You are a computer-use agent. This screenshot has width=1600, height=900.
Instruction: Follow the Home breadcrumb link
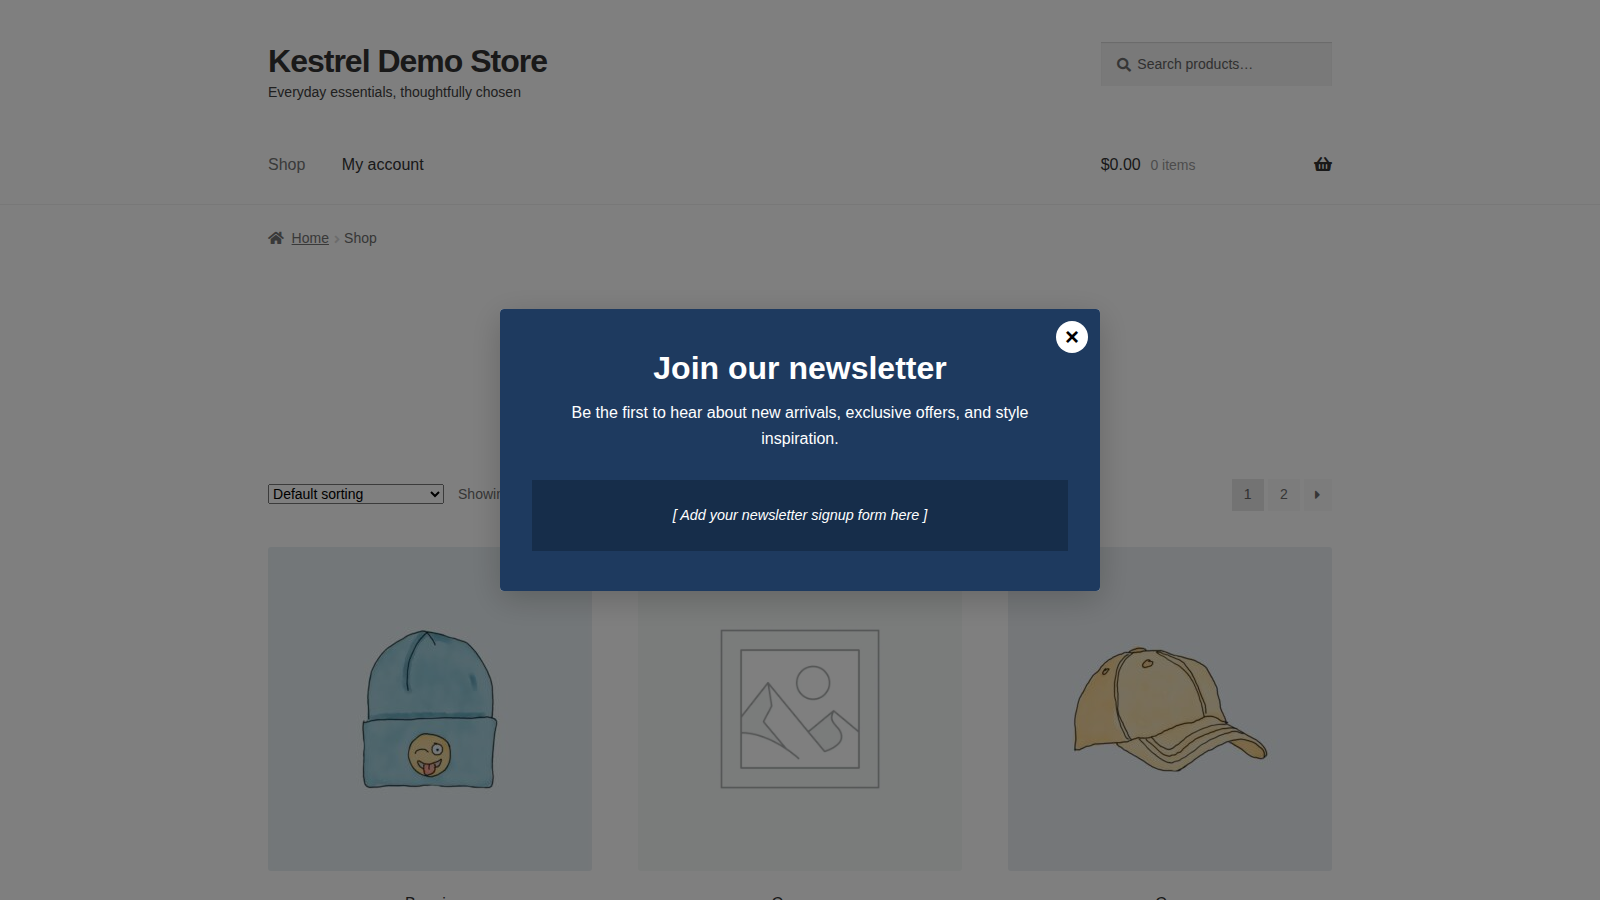(x=310, y=238)
